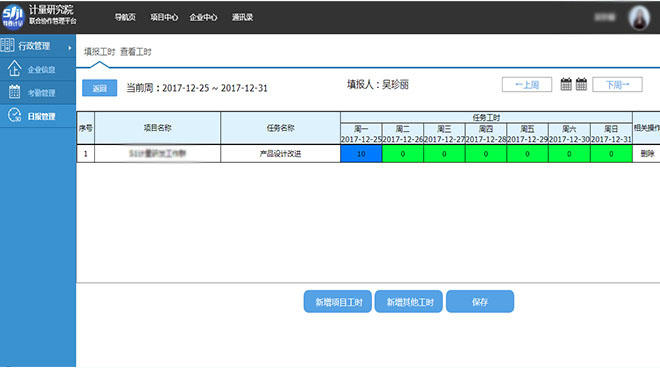Image resolution: width=660 pixels, height=368 pixels.
Task: Click the 任务名称 column header
Action: (x=280, y=128)
